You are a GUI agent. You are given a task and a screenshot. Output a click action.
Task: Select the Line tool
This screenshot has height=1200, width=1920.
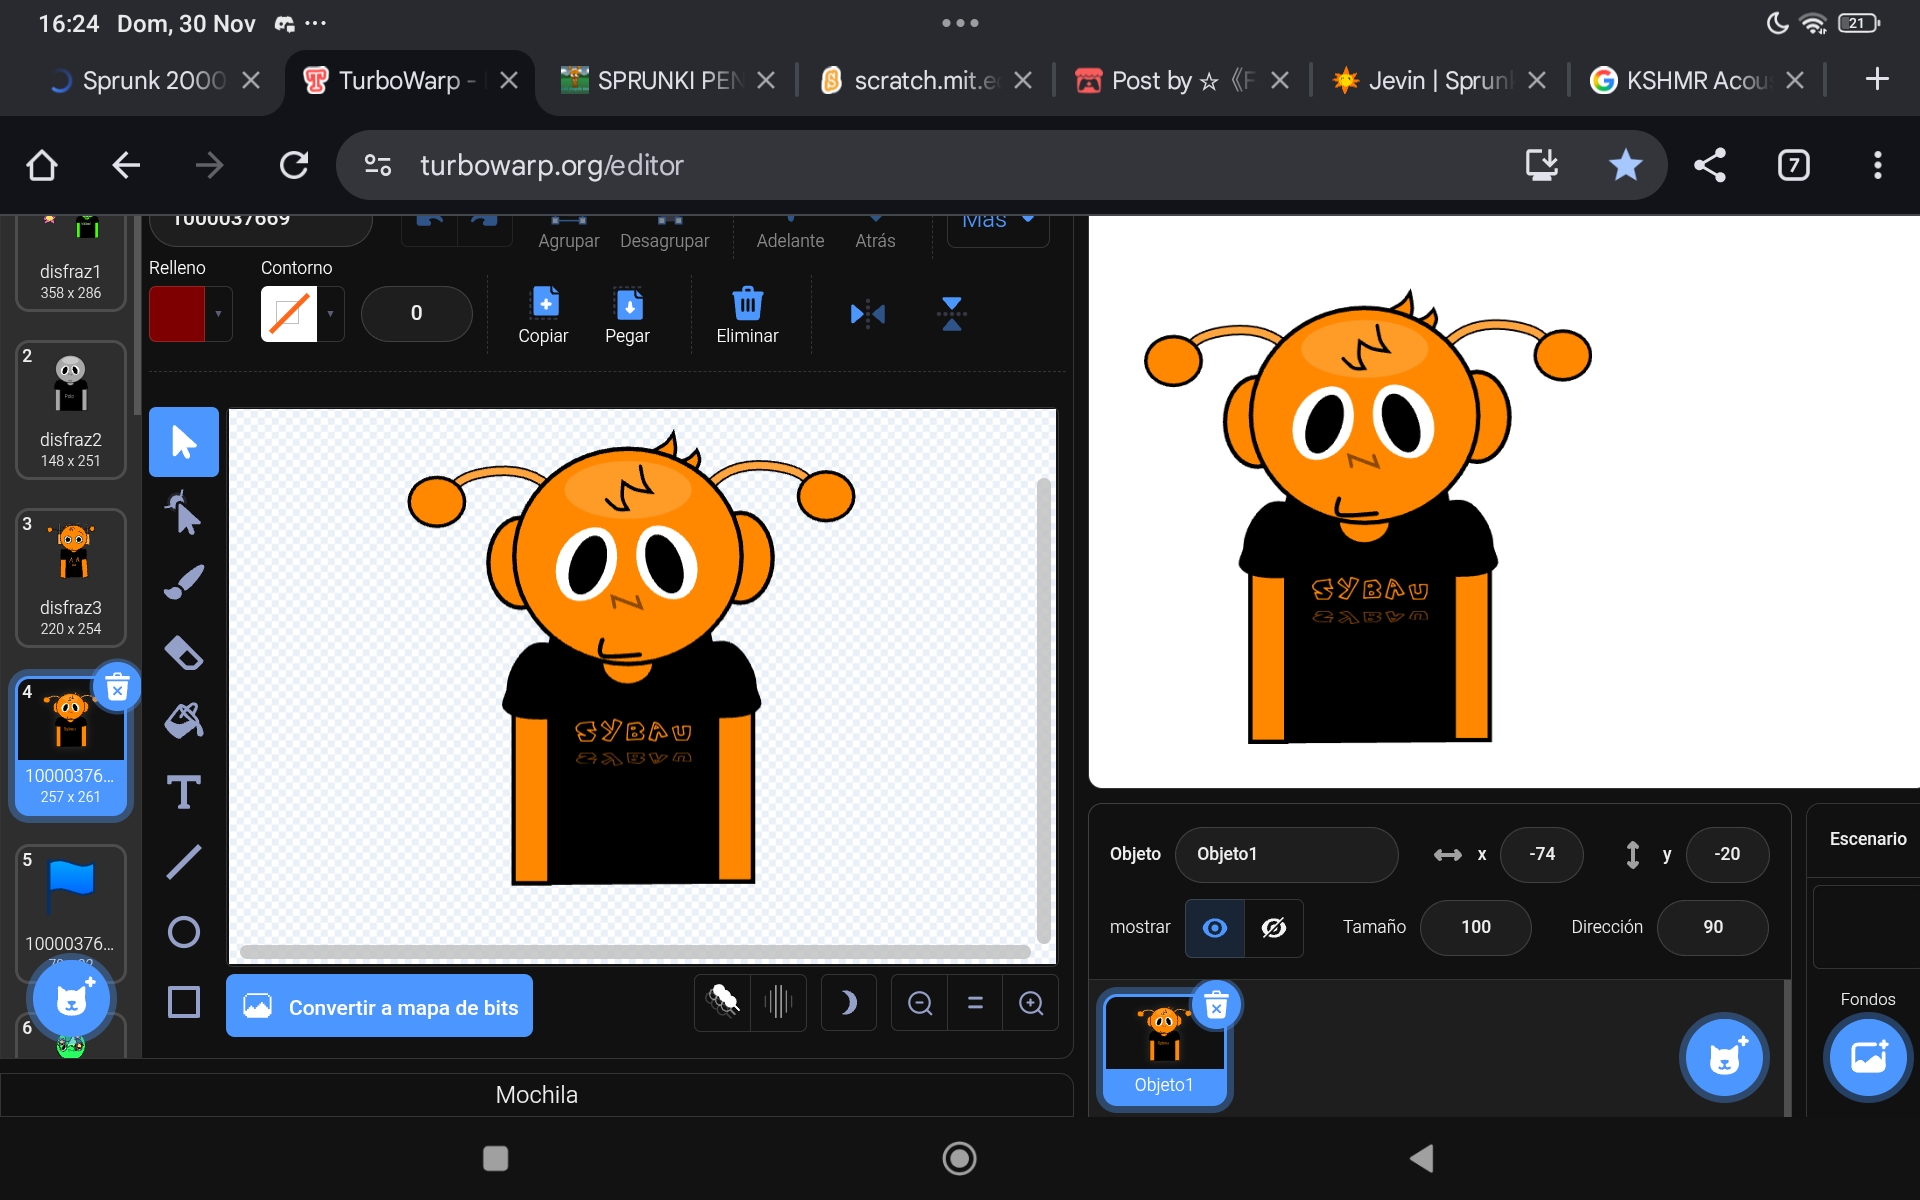point(183,861)
